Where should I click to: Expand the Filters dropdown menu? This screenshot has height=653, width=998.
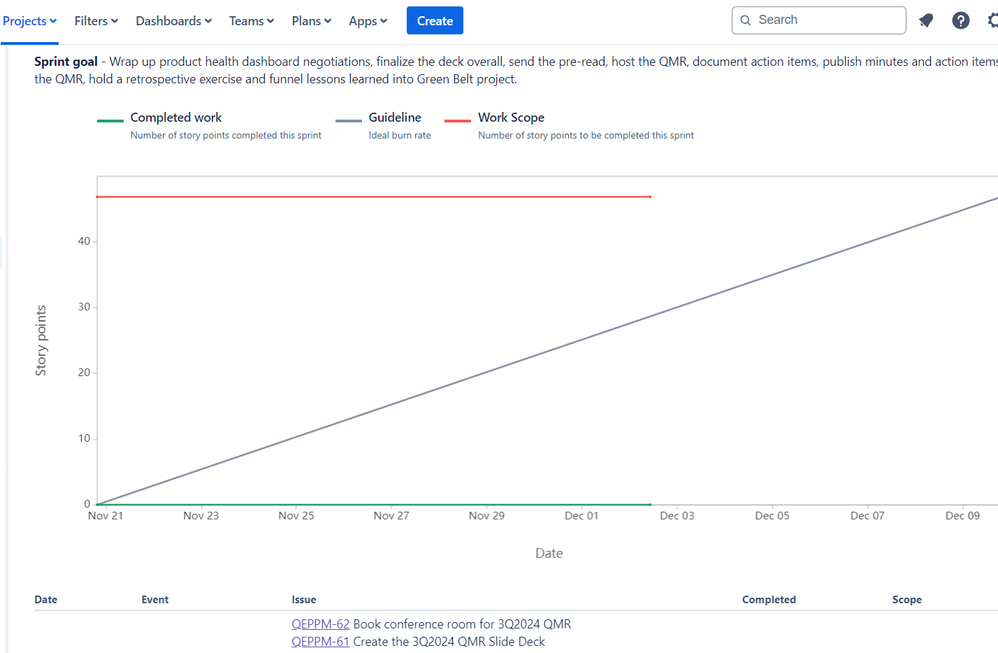96,21
